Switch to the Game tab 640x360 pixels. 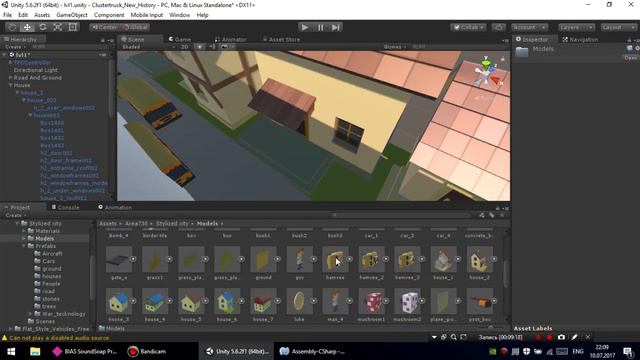(180, 40)
